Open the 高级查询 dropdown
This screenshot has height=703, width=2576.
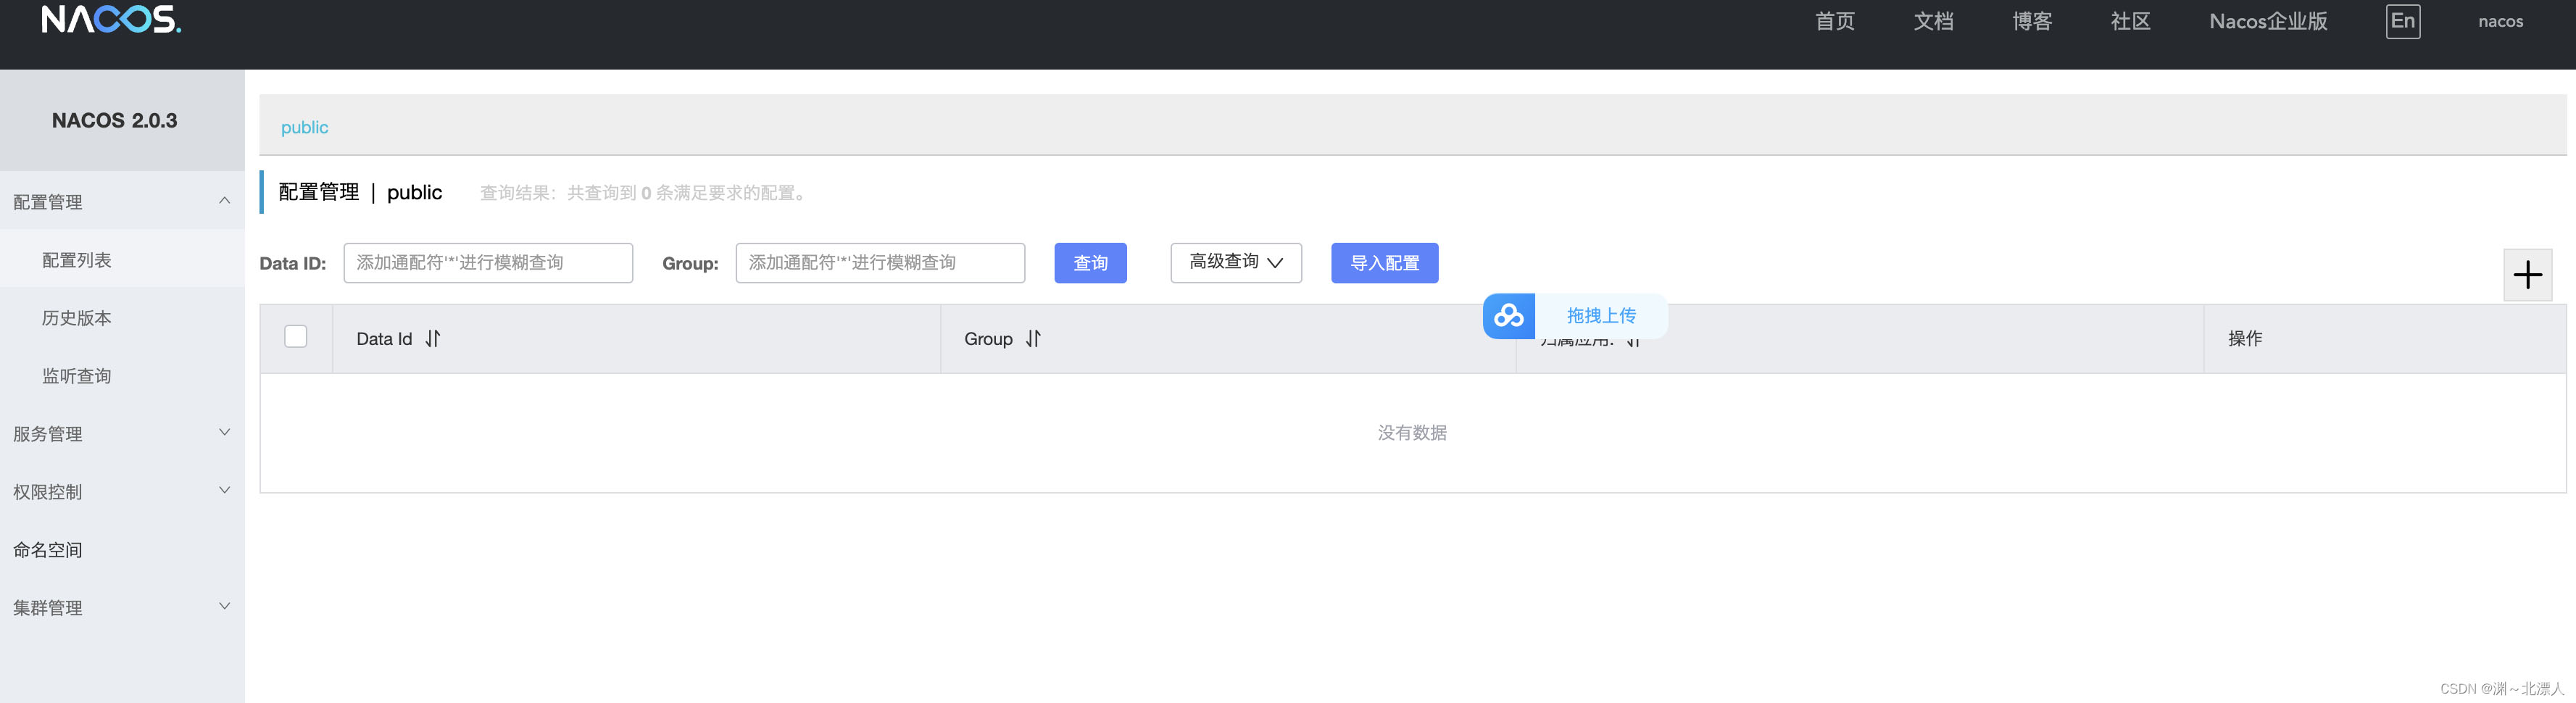[x=1236, y=263]
